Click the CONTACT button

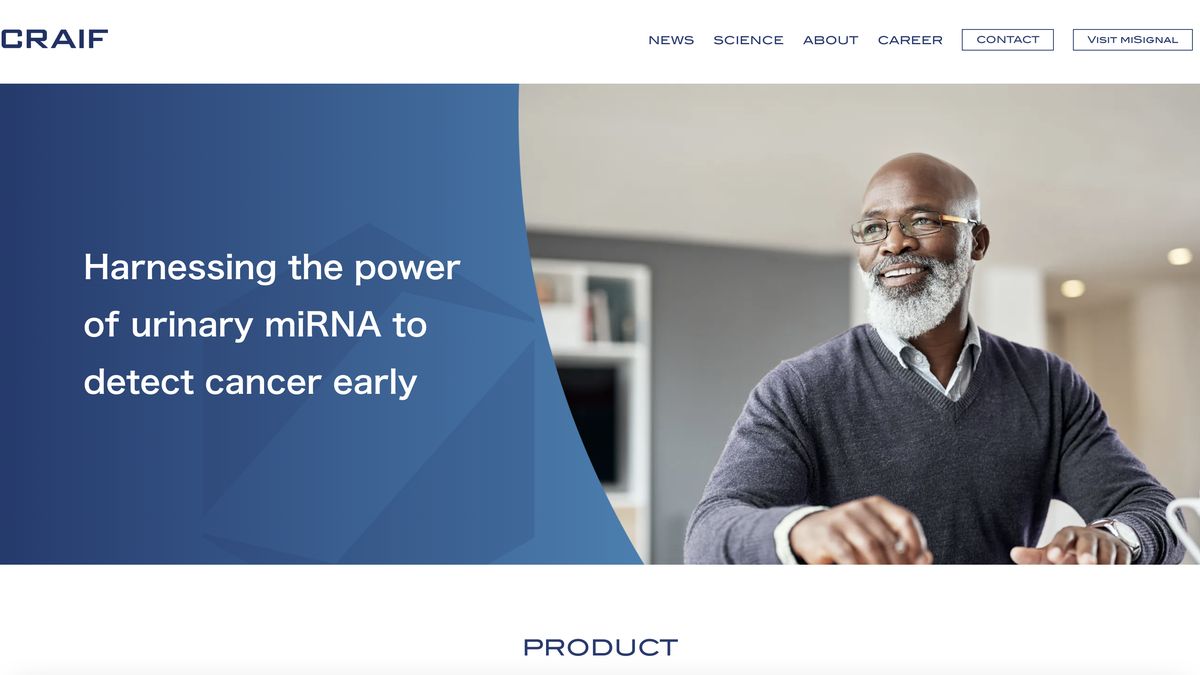(x=1008, y=40)
